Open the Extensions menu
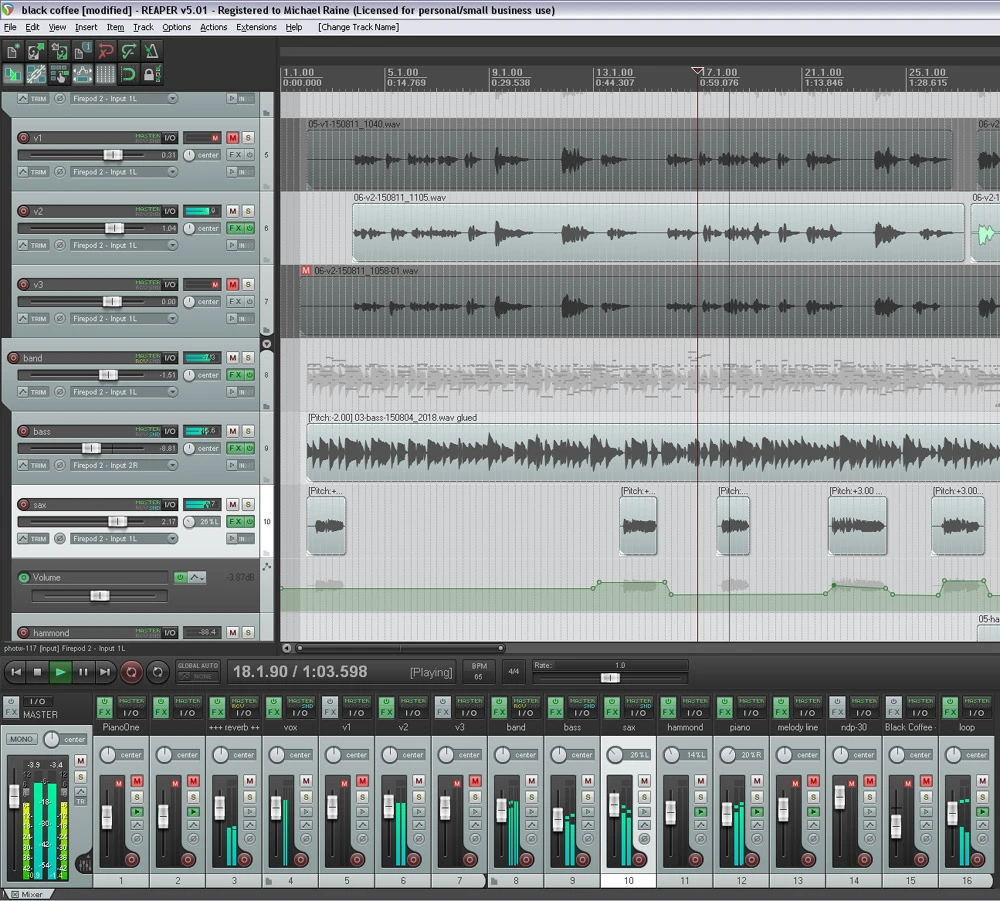The height and width of the screenshot is (901, 1000). pyautogui.click(x=256, y=27)
